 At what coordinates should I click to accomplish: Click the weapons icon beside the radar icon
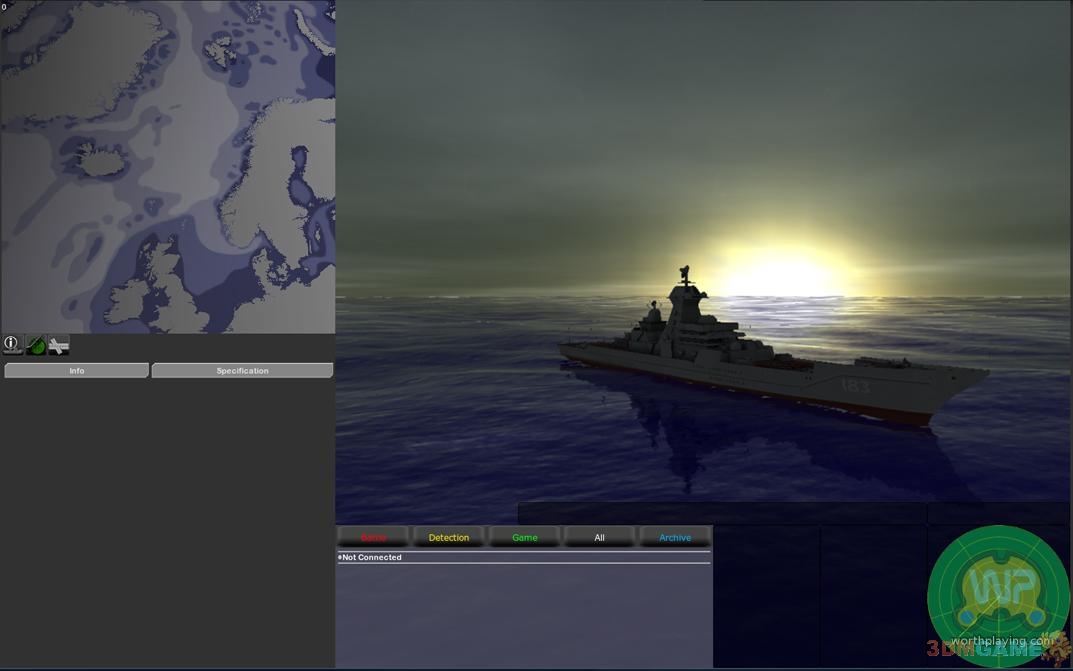(x=59, y=347)
